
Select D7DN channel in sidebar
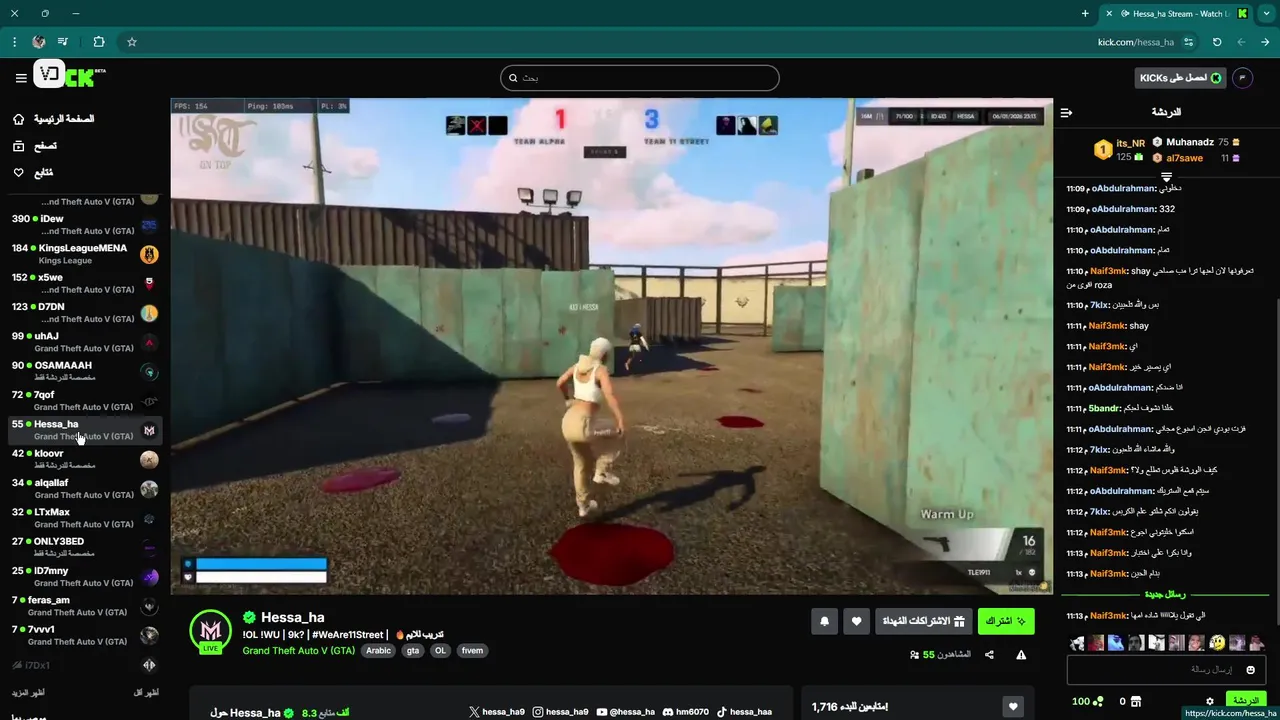(x=85, y=313)
